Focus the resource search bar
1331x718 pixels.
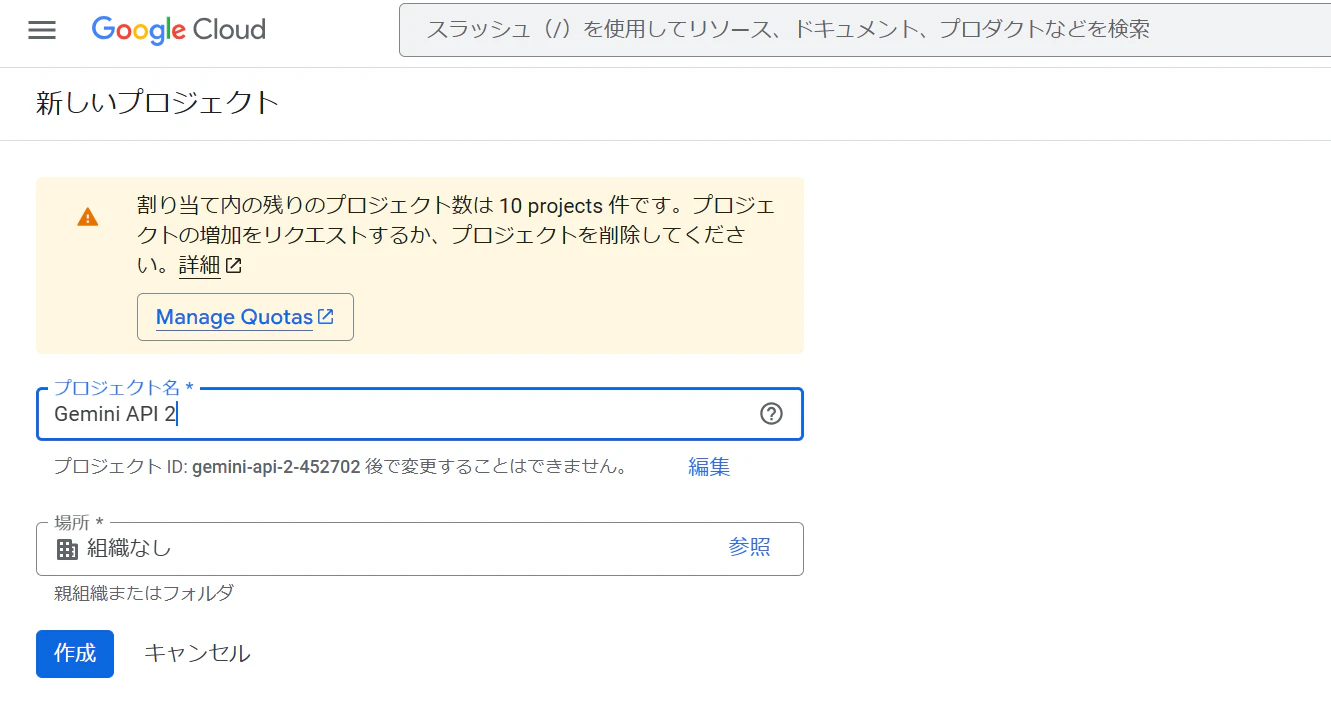(x=865, y=30)
